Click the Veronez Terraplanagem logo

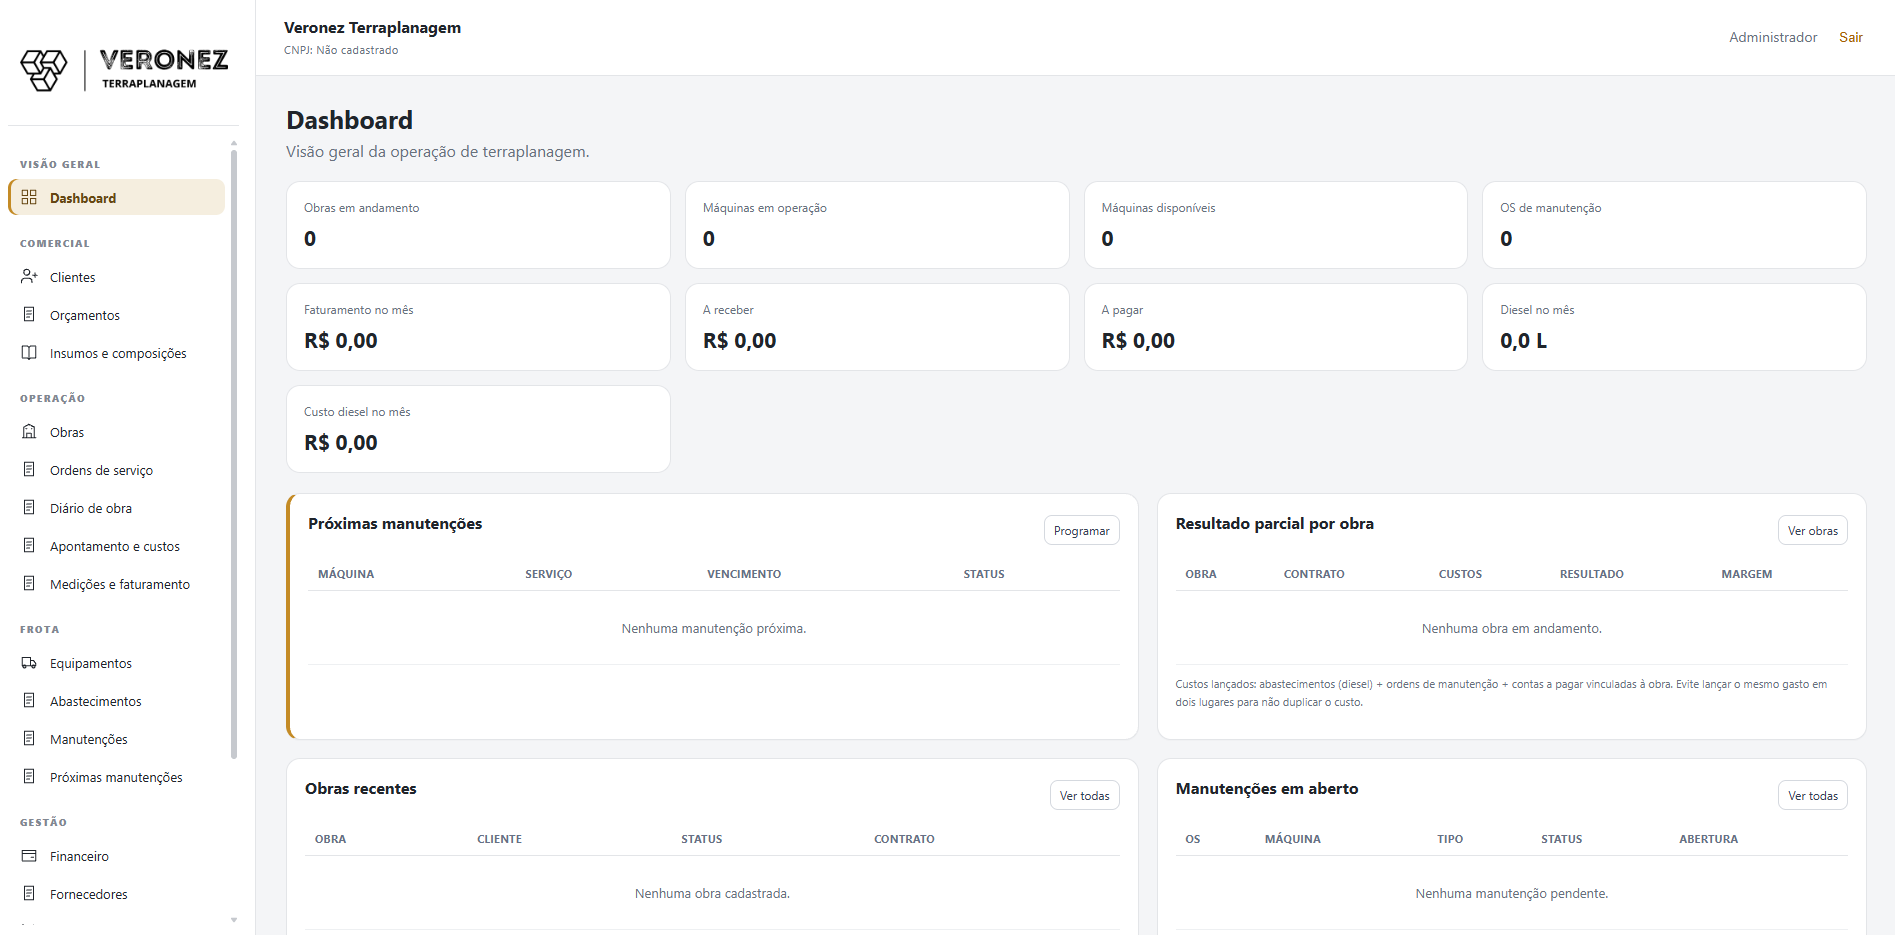tap(124, 70)
